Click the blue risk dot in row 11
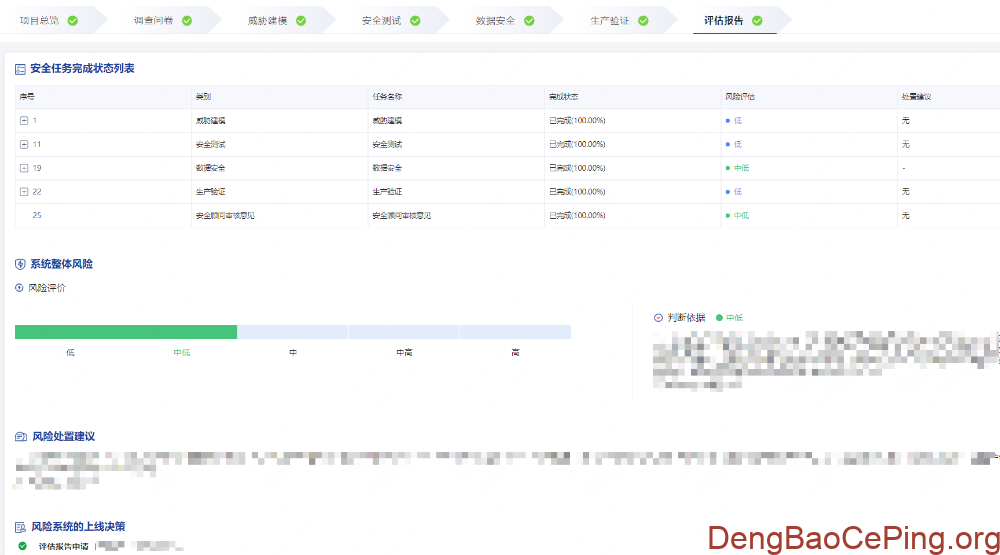 728,144
